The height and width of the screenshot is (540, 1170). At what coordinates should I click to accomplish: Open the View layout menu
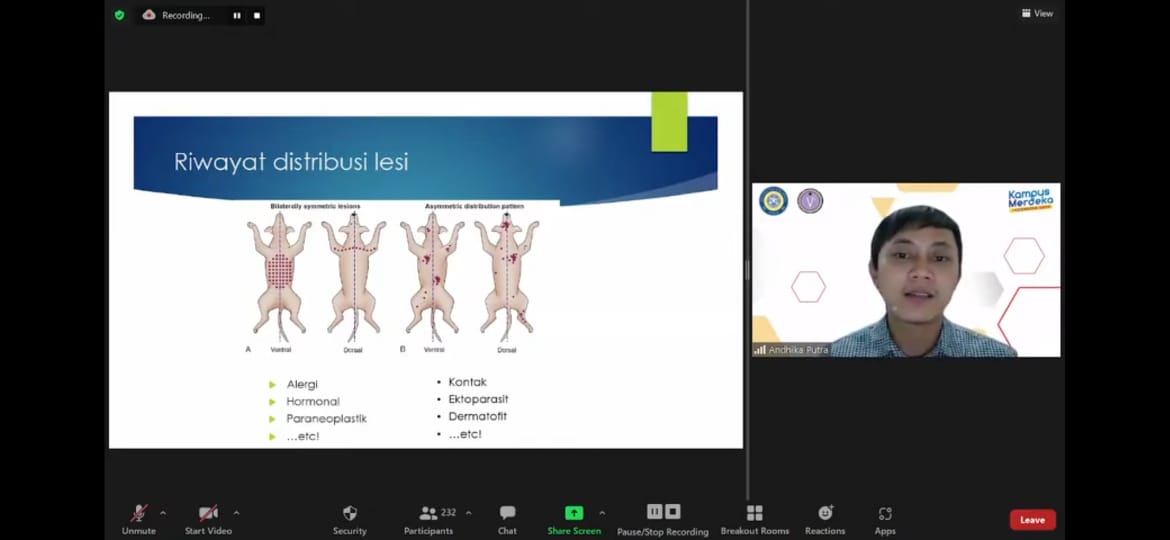pyautogui.click(x=1037, y=13)
